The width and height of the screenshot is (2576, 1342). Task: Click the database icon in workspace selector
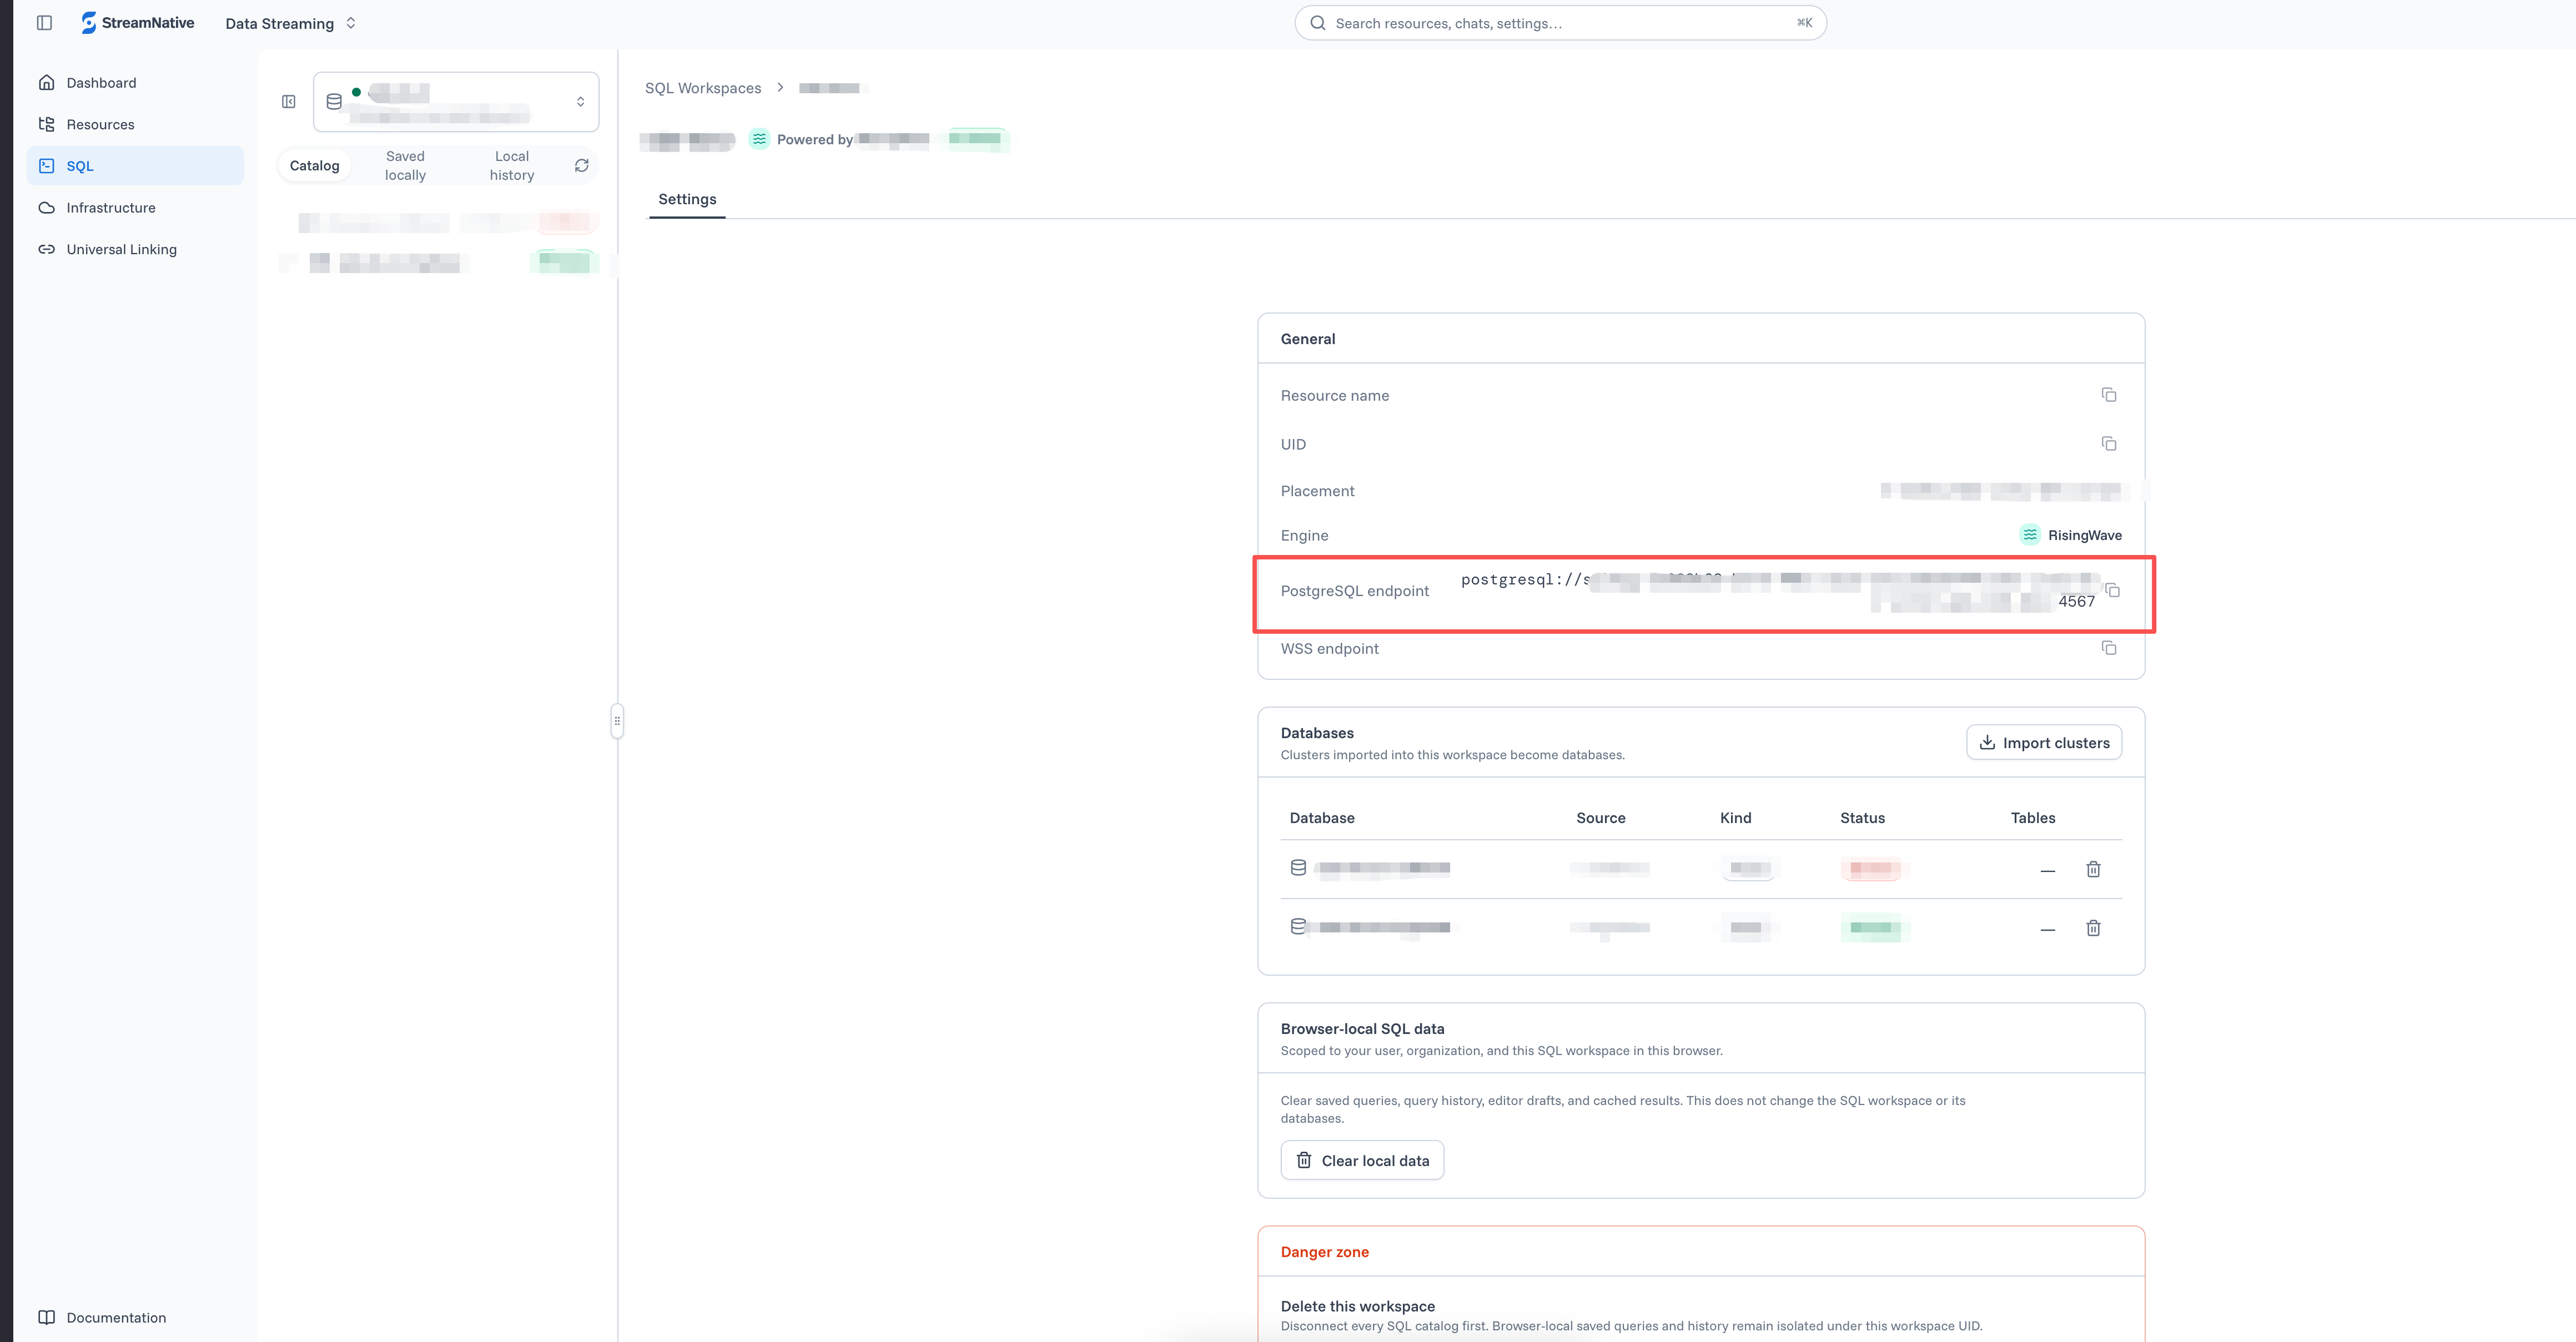pos(334,102)
